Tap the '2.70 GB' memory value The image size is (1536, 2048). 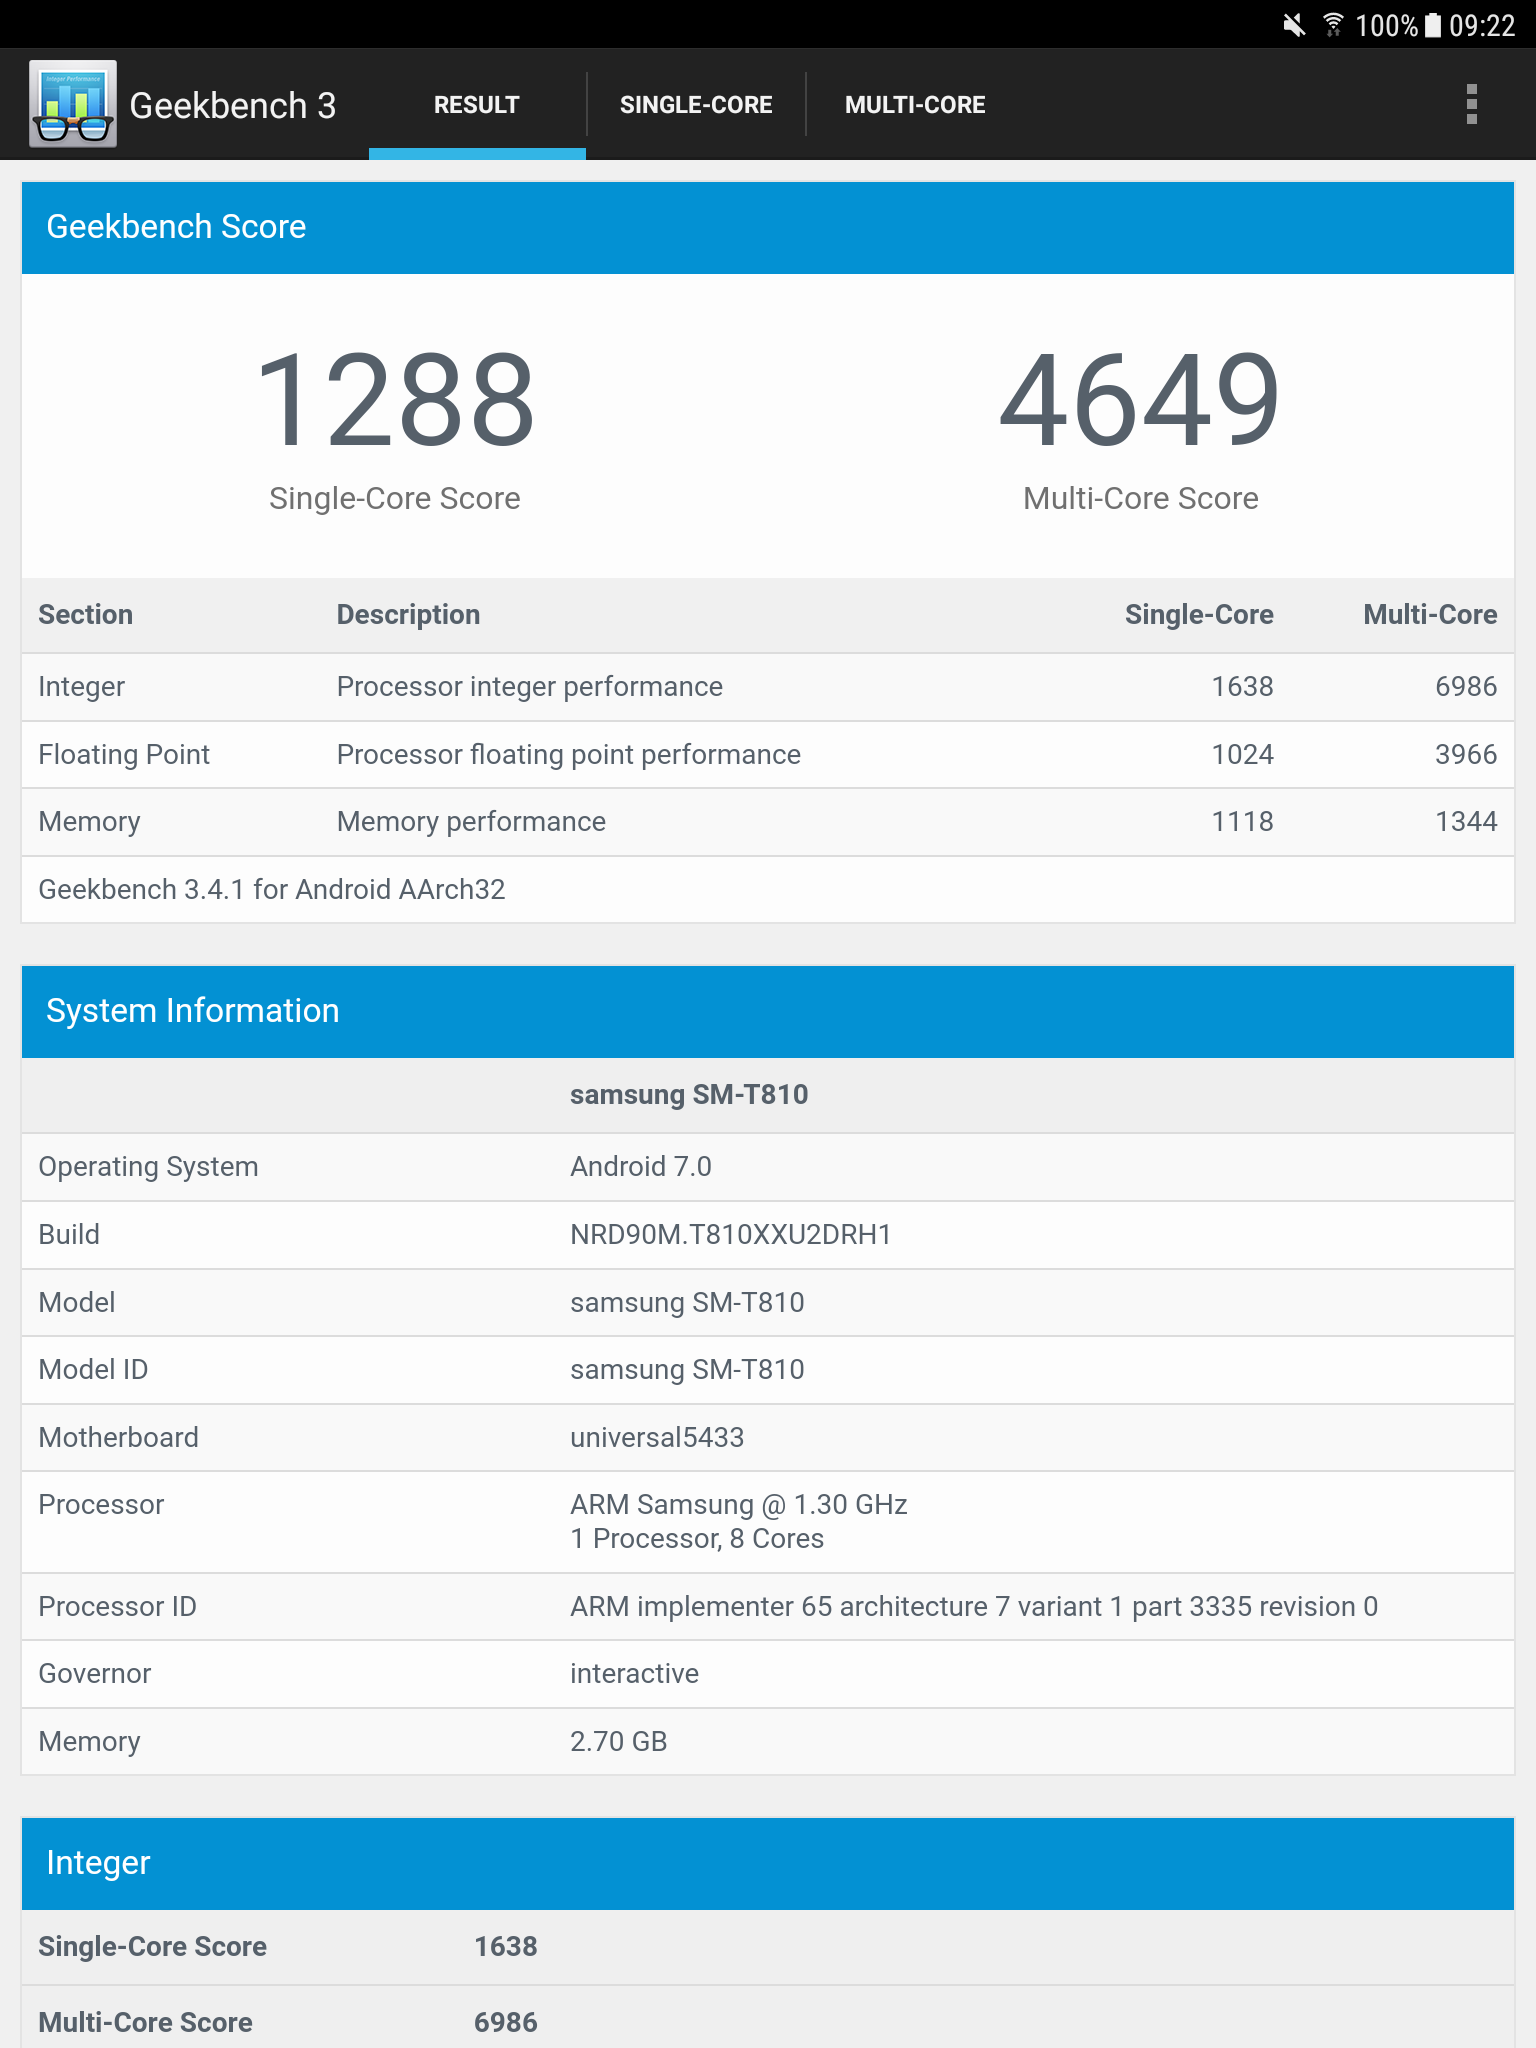click(618, 1742)
